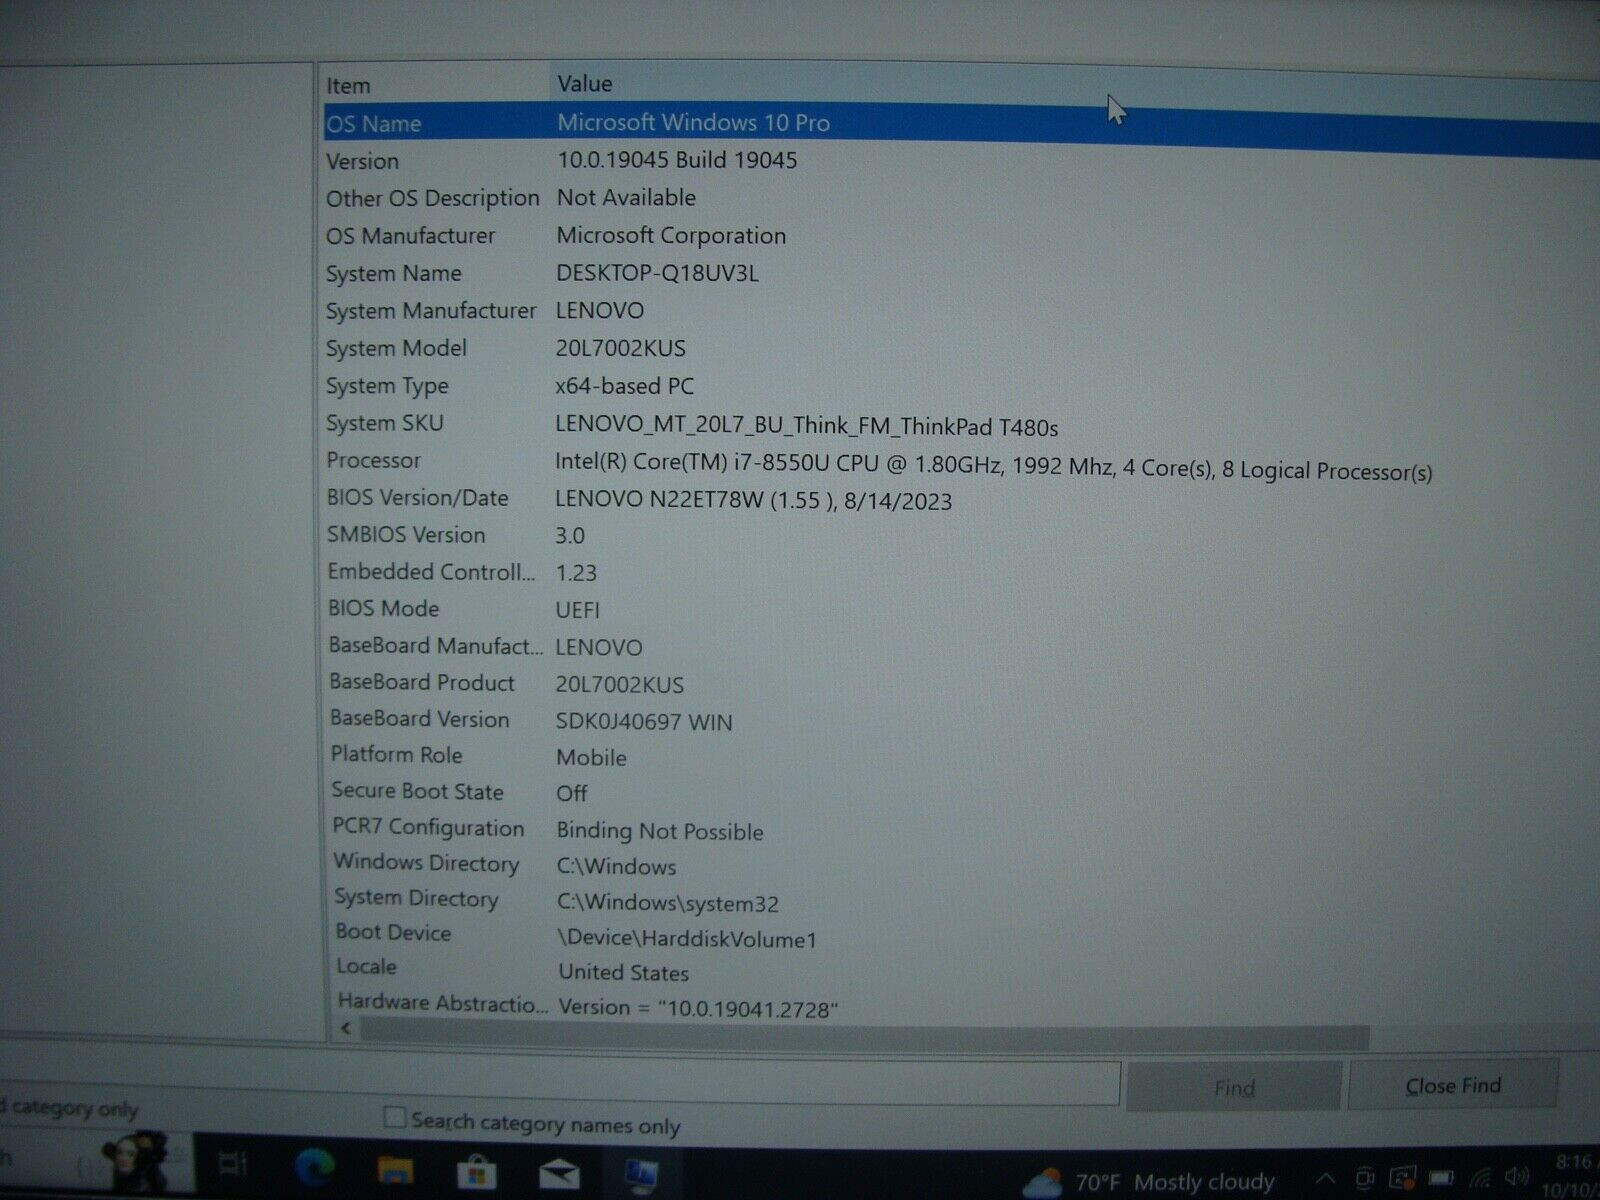Image resolution: width=1600 pixels, height=1200 pixels.
Task: Open the weather widget showing 70°F
Action: tap(1150, 1182)
